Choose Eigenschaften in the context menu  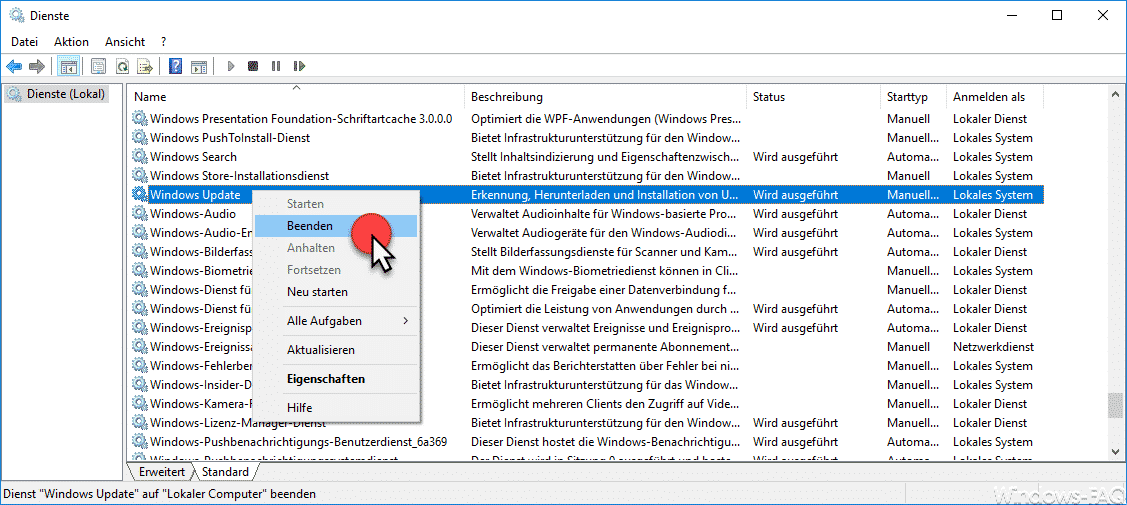coord(336,379)
